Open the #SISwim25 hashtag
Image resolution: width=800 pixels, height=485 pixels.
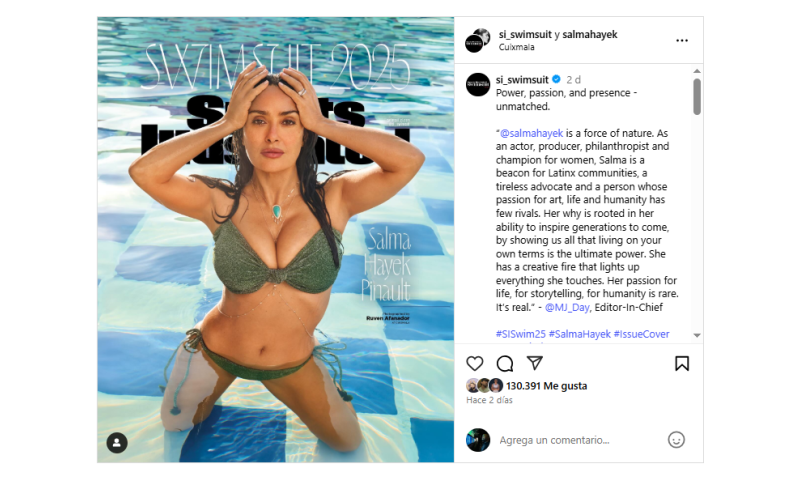(x=520, y=334)
